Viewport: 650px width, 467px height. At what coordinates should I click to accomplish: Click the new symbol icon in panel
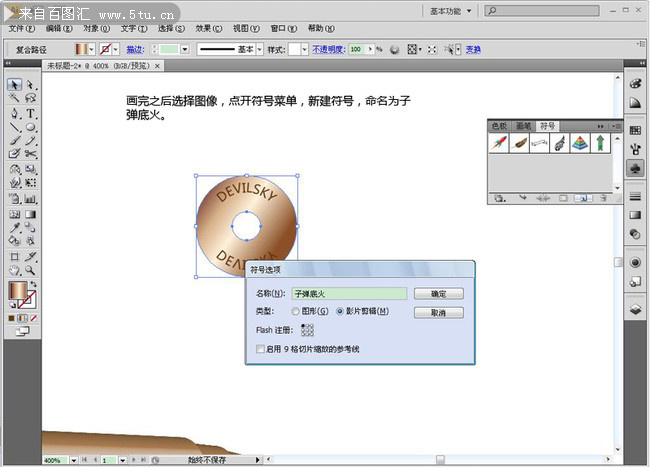pyautogui.click(x=584, y=198)
